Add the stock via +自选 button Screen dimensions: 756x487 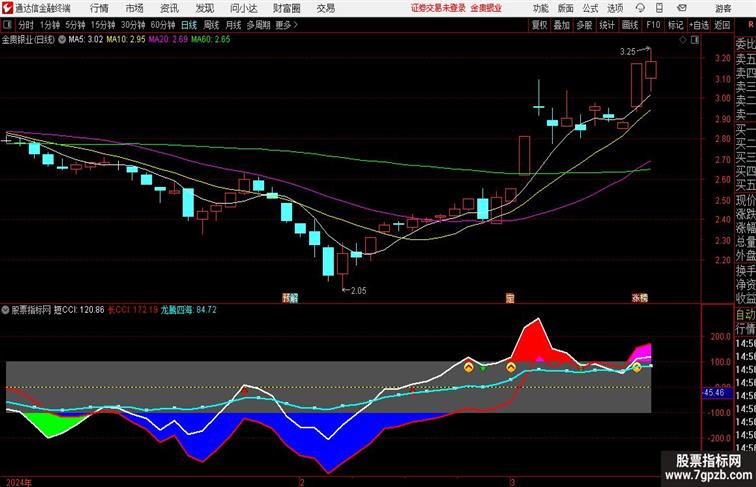699,25
